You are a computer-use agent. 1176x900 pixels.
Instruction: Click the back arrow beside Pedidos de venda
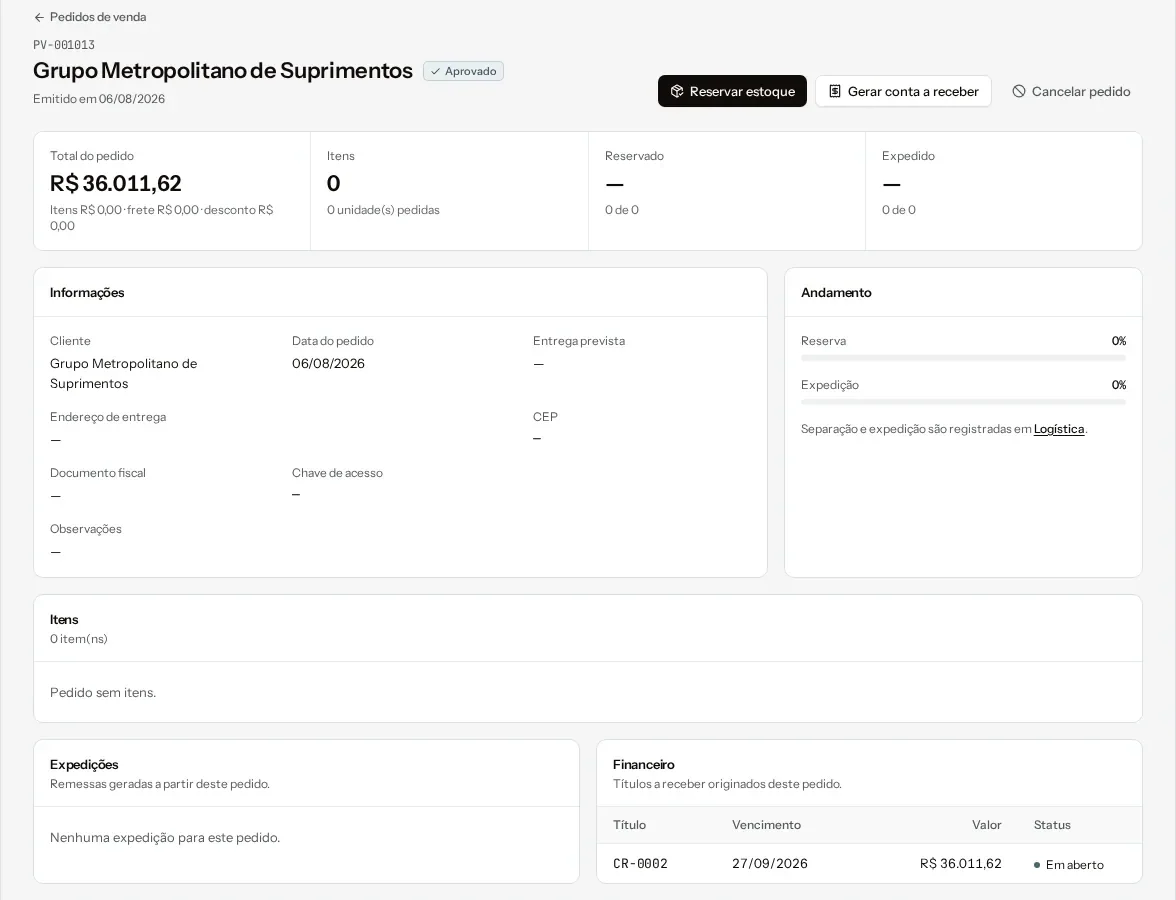coord(39,17)
